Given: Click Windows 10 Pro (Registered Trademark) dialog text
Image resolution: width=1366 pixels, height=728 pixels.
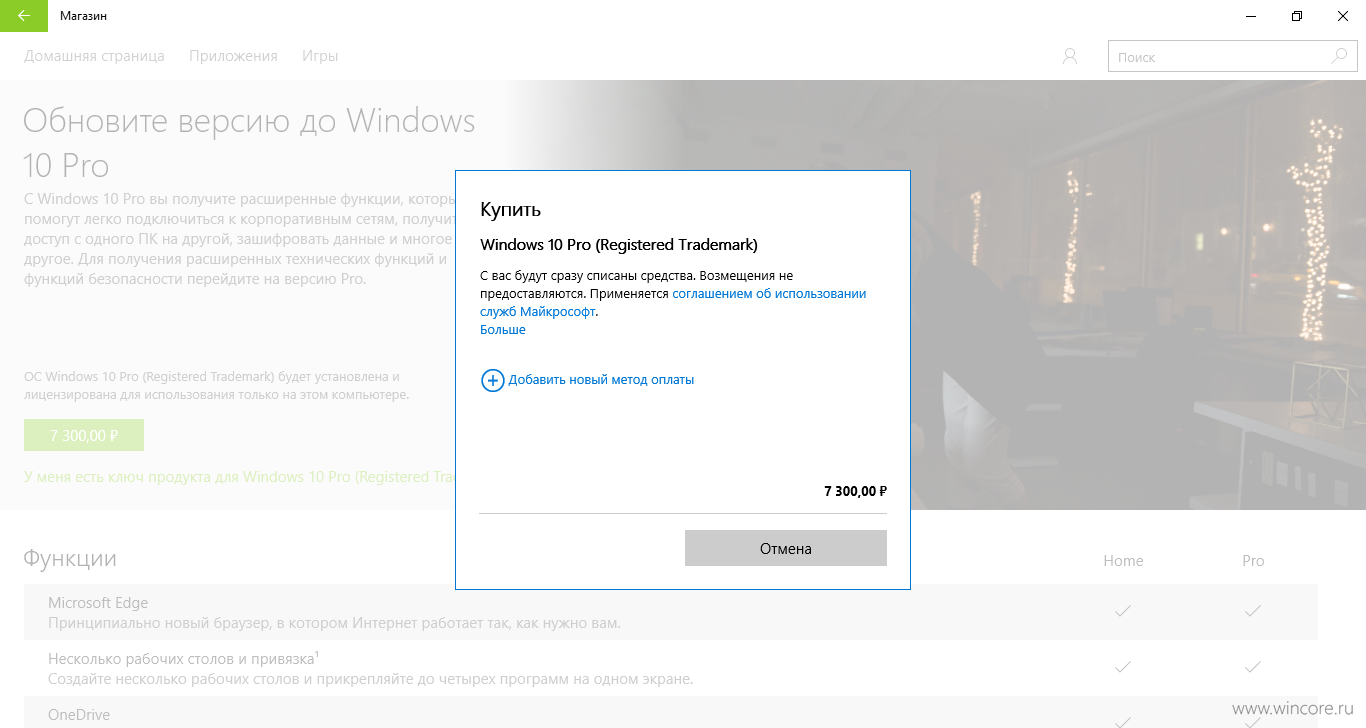Looking at the screenshot, I should pyautogui.click(x=619, y=245).
